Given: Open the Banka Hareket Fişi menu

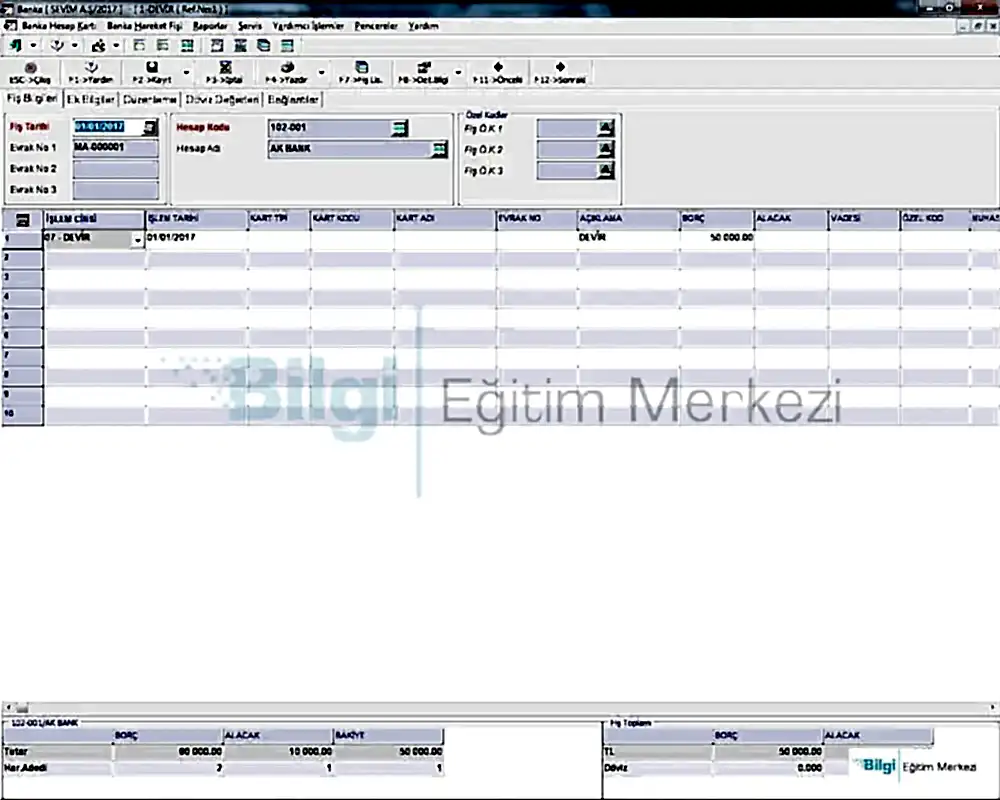Looking at the screenshot, I should 144,26.
